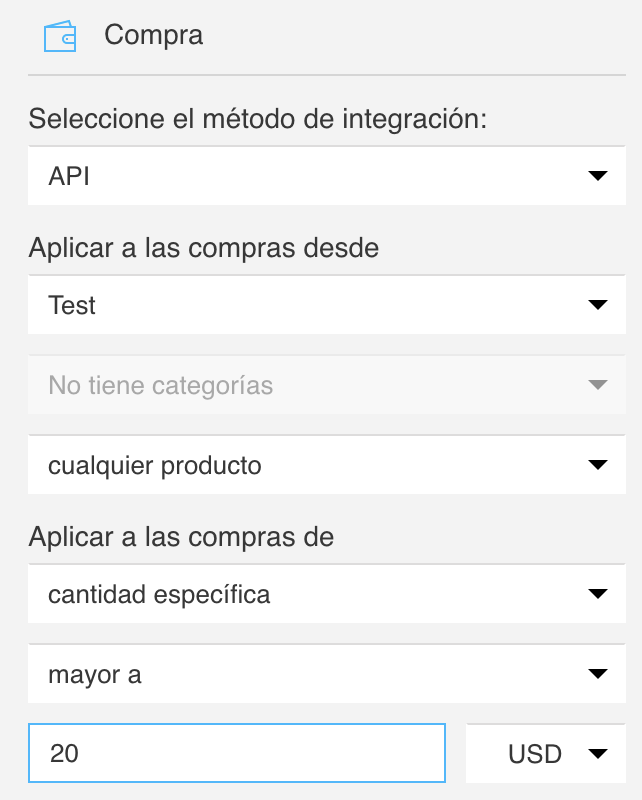
Task: Click the wallet icon beside Compra
Action: click(60, 36)
